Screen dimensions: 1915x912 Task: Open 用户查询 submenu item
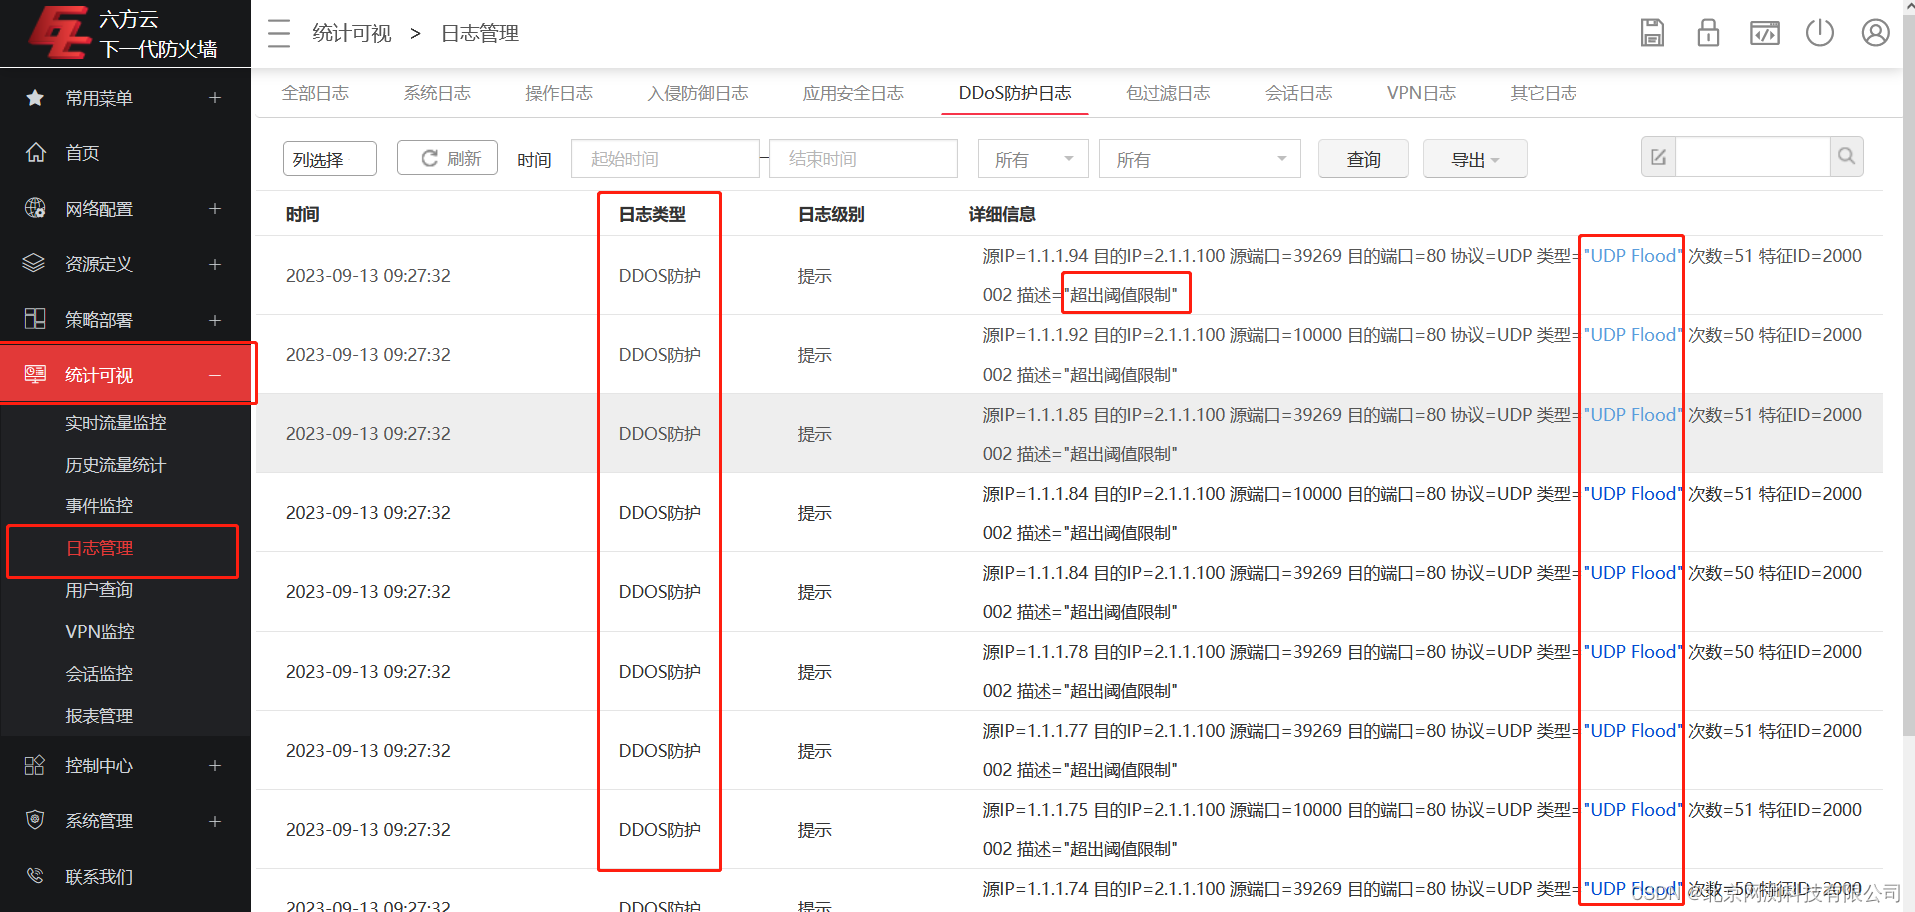[99, 590]
